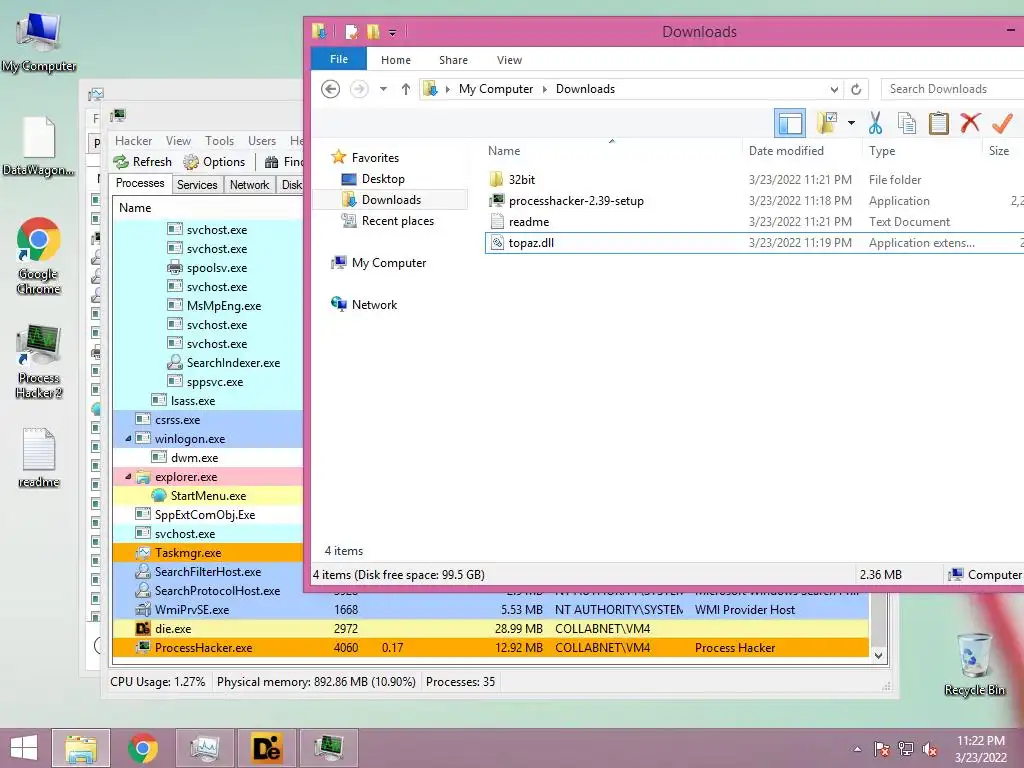This screenshot has height=768, width=1024.
Task: Select Desktop in navigation pane
Action: pos(383,179)
